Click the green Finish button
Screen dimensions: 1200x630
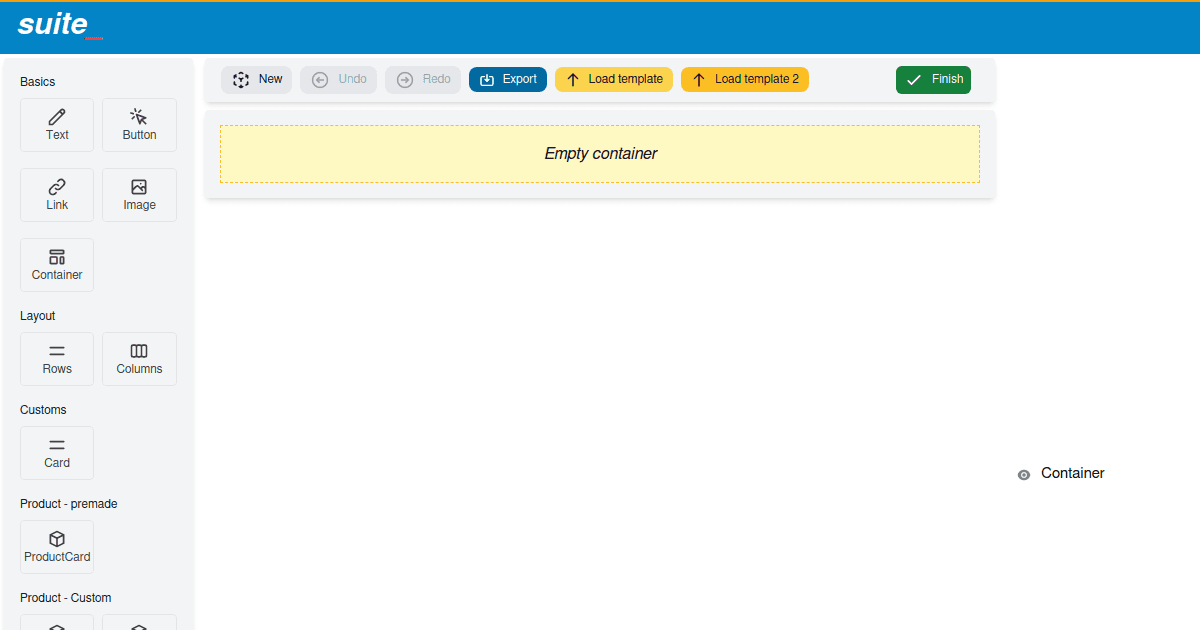pos(933,78)
